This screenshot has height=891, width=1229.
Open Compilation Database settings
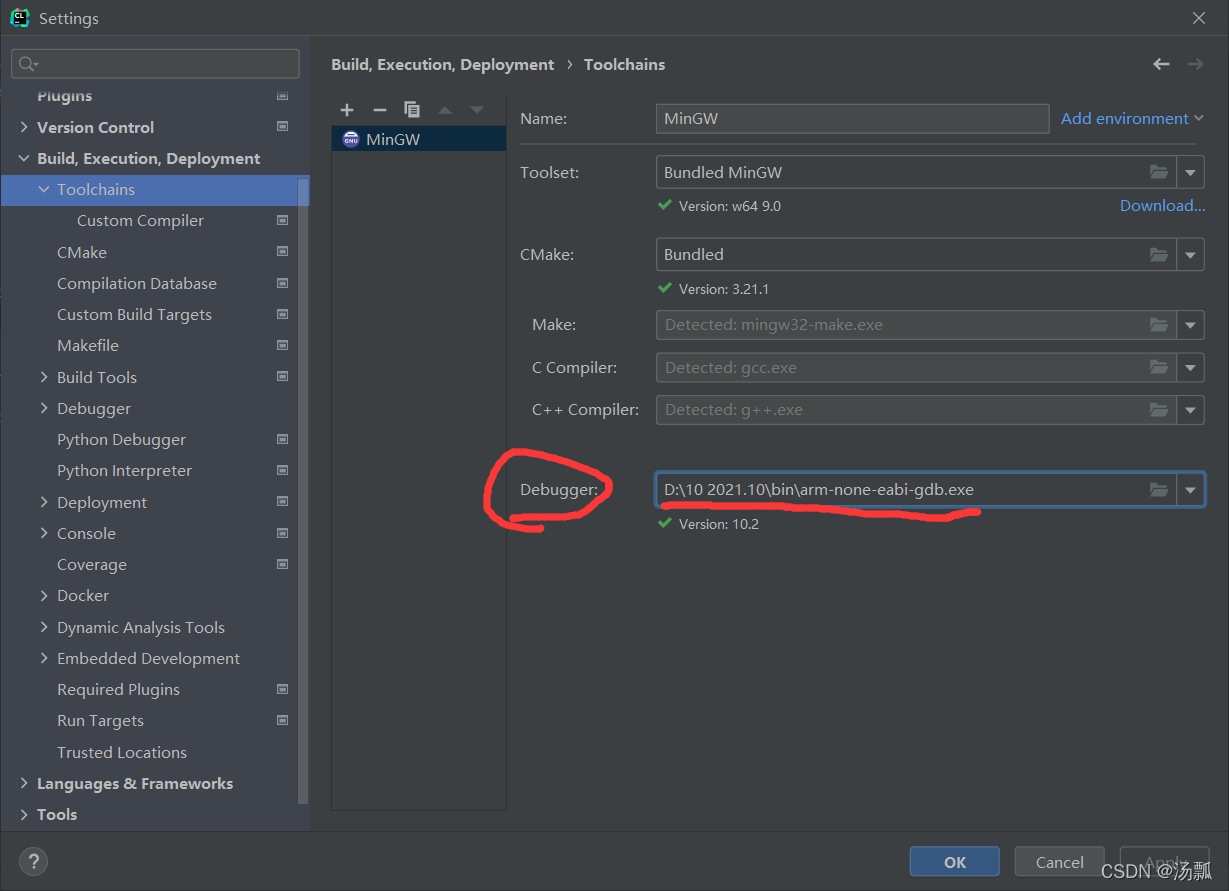137,283
